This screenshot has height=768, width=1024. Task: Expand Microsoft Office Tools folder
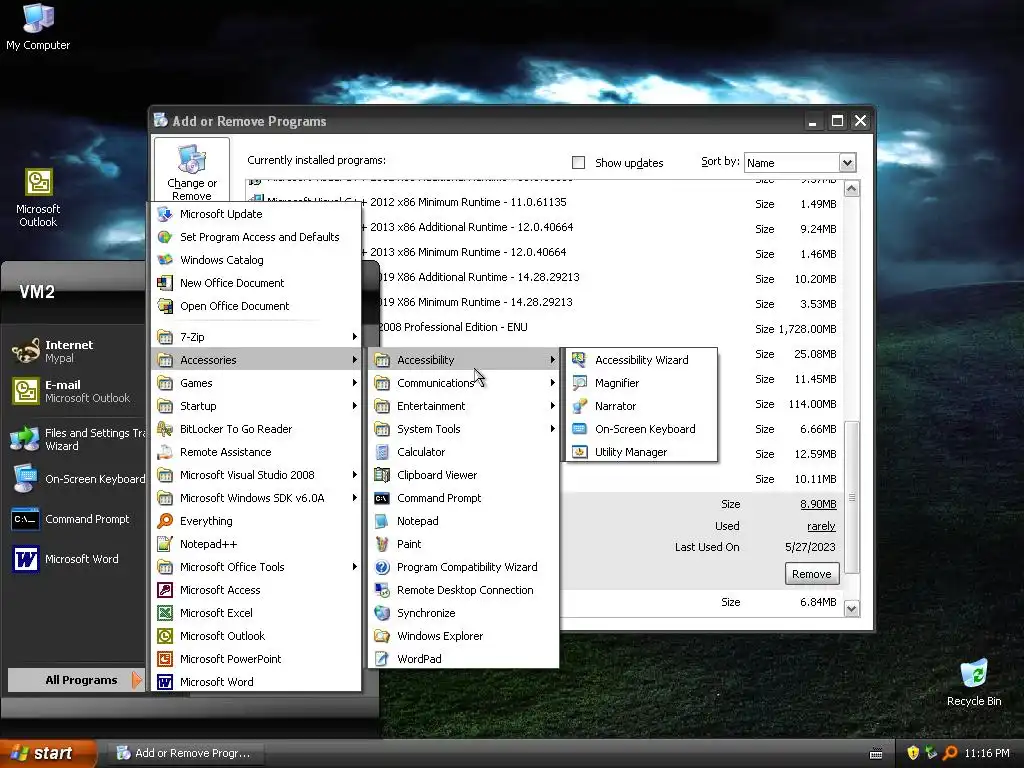(256, 567)
